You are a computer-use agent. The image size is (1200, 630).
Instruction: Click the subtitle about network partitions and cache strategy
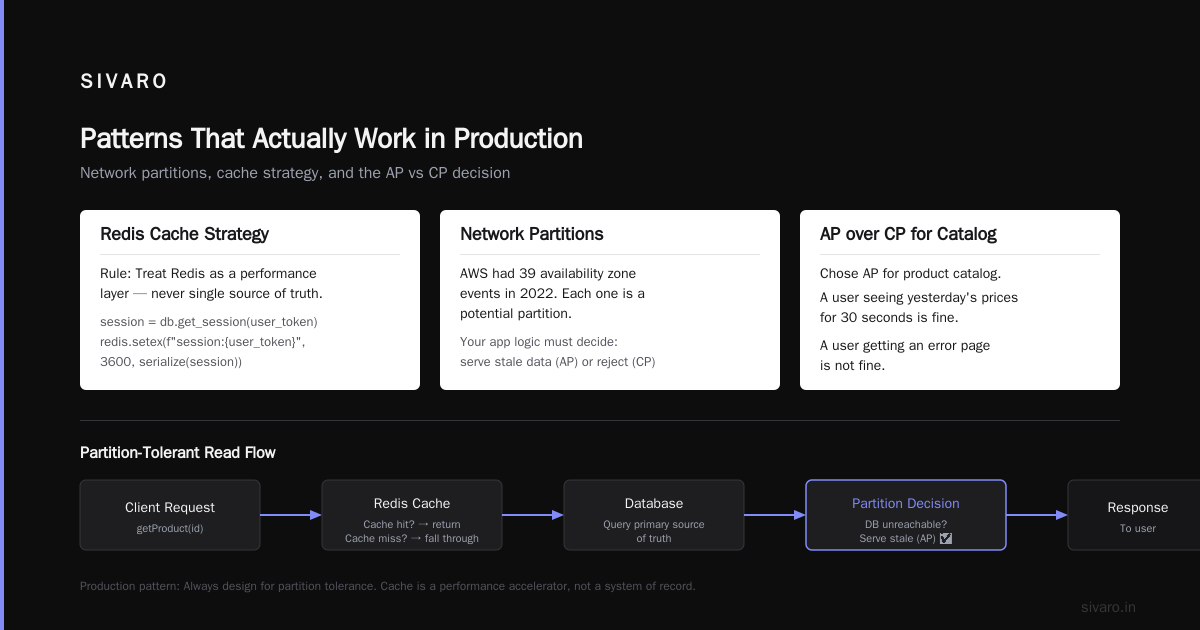click(295, 173)
